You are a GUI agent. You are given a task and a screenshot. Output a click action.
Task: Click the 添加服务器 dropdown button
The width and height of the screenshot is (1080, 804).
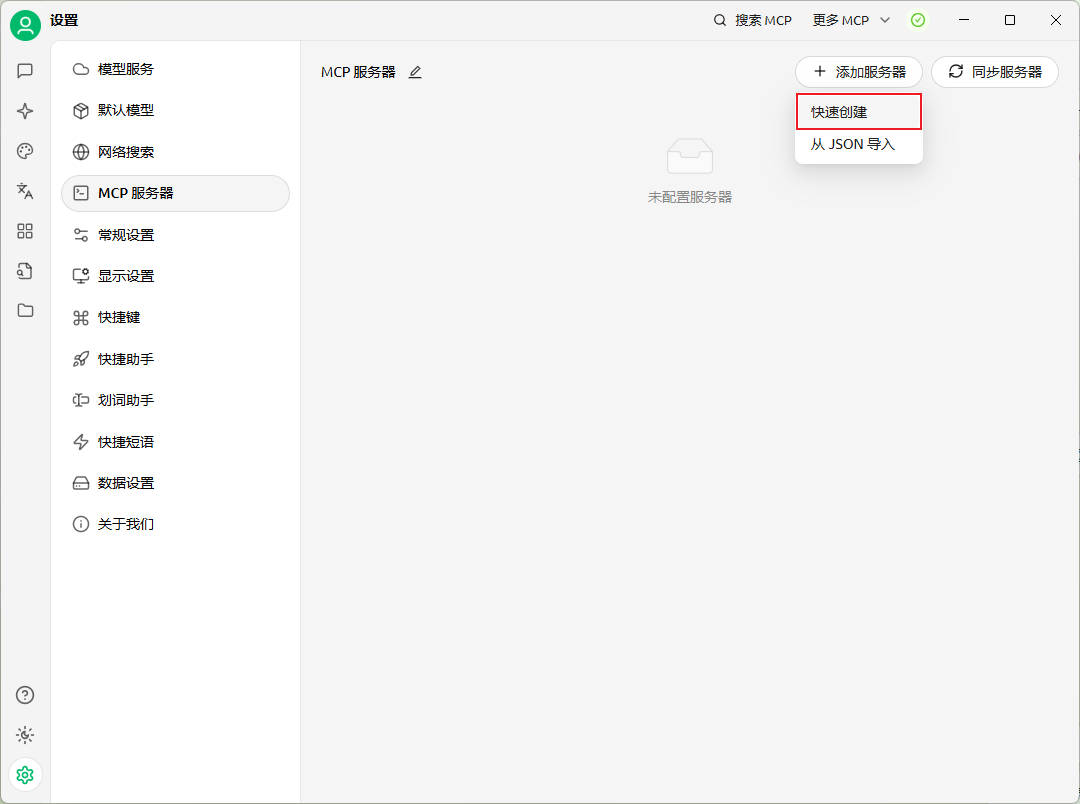pos(859,72)
